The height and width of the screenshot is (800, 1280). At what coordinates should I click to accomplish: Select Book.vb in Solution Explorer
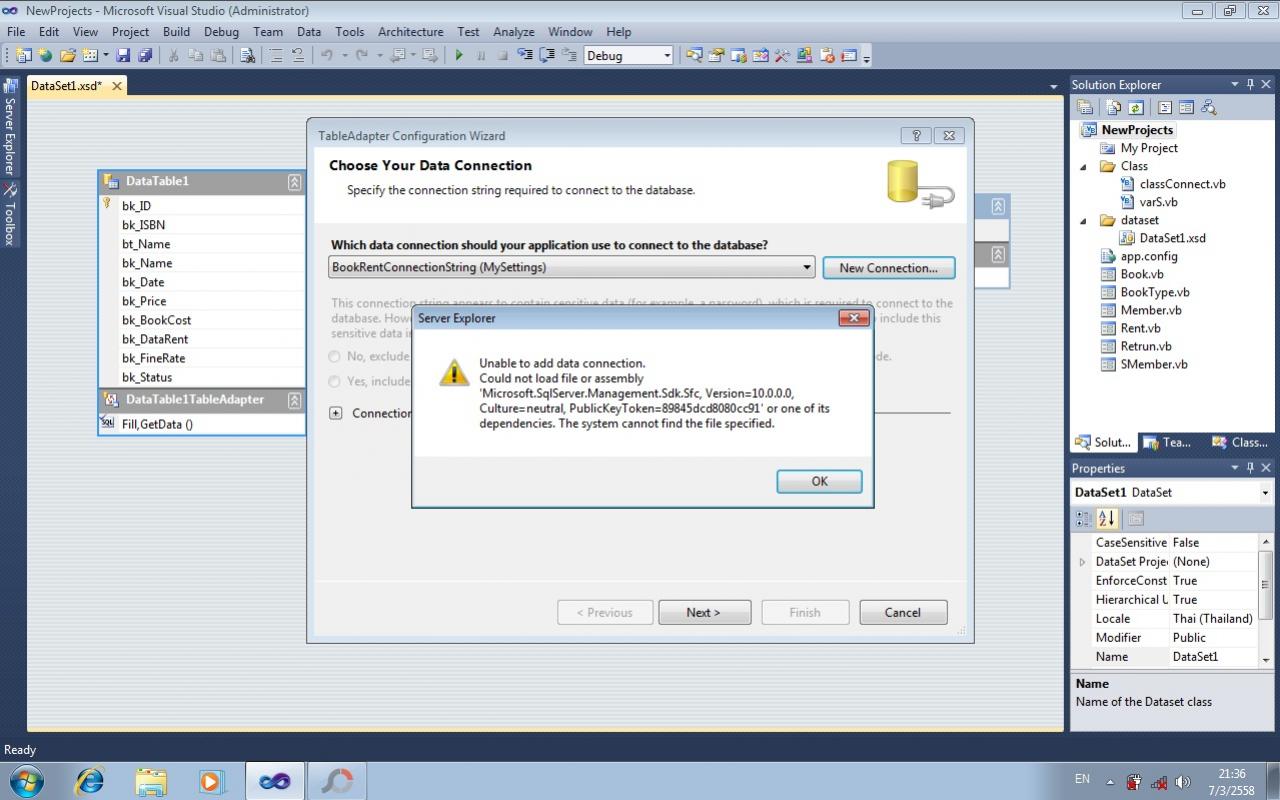(1141, 274)
